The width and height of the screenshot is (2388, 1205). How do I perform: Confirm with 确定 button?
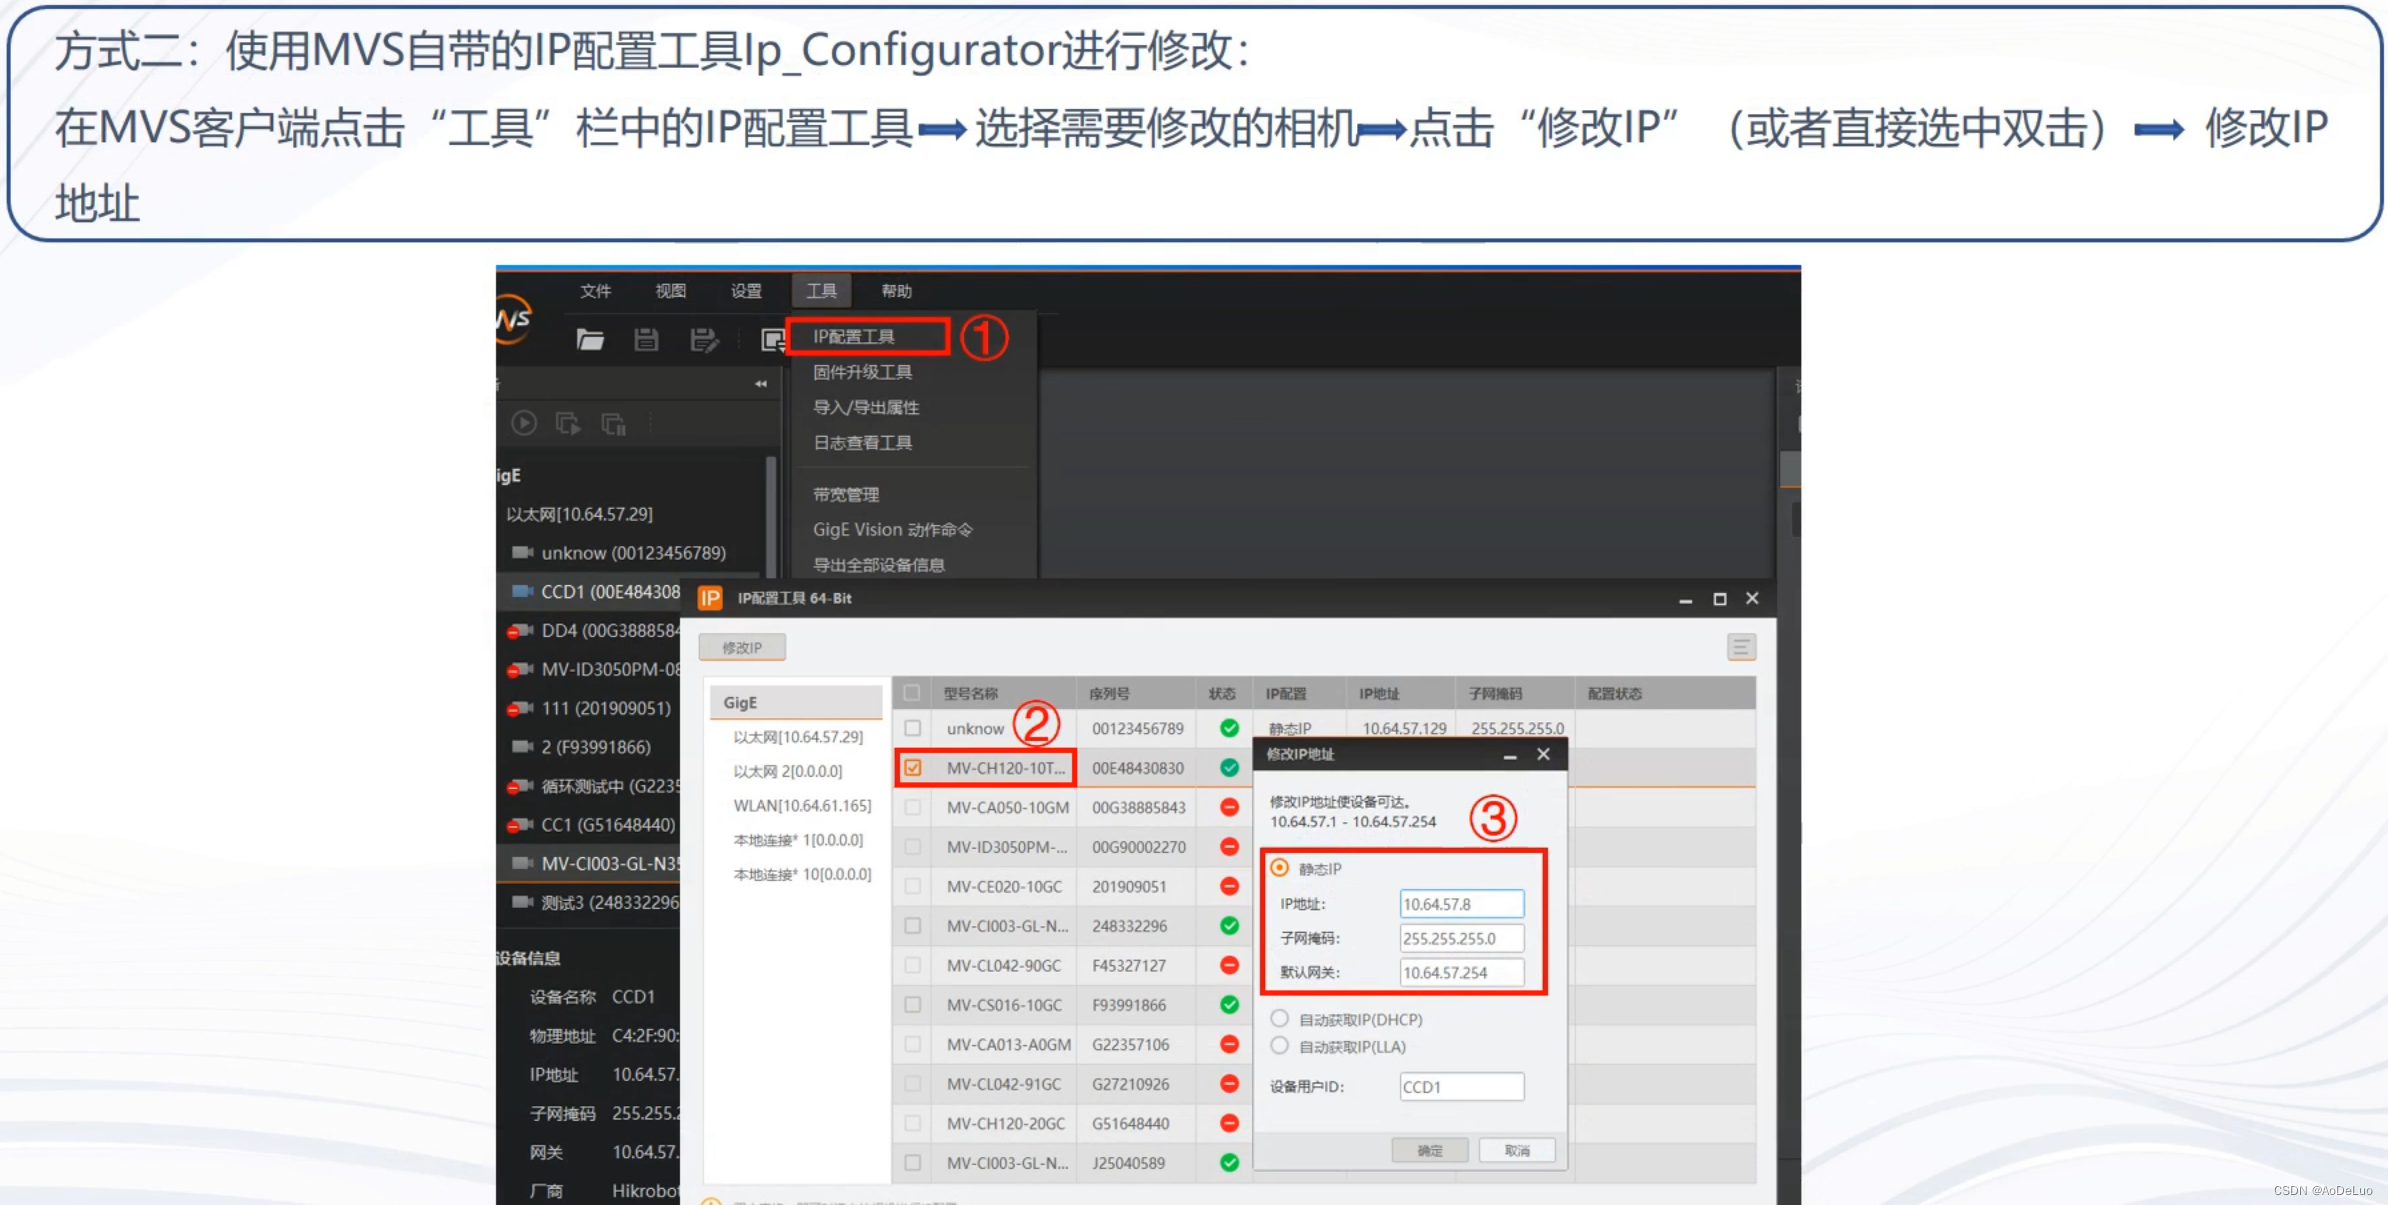(1430, 1151)
